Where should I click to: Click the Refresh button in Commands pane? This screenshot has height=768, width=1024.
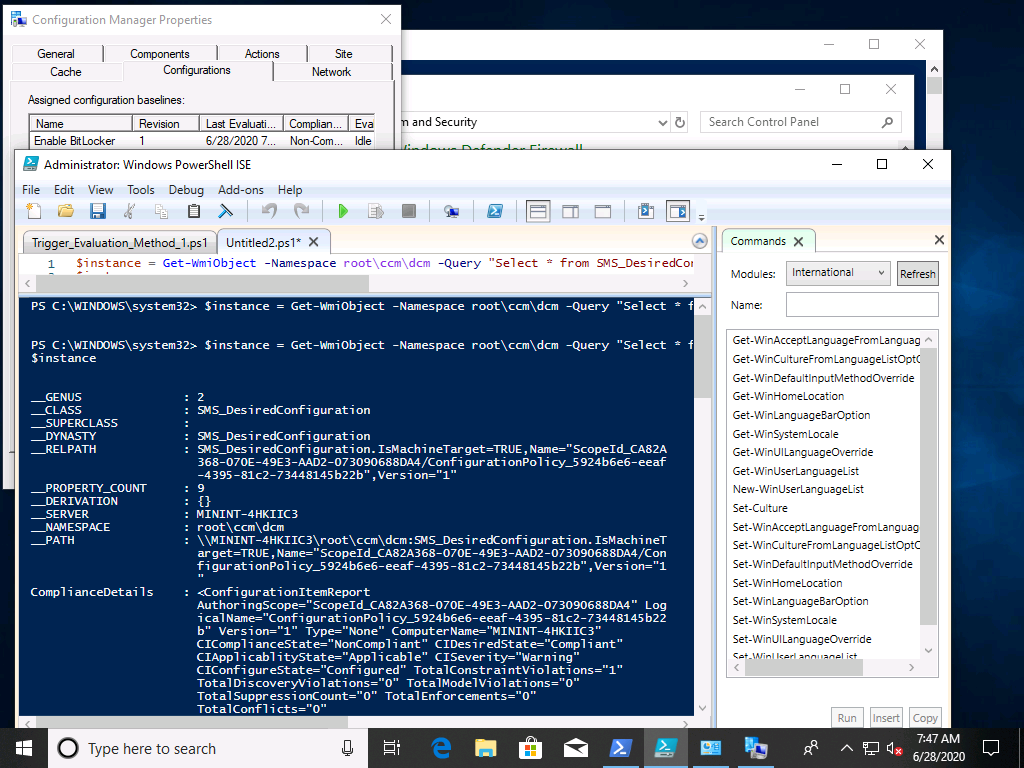click(918, 274)
